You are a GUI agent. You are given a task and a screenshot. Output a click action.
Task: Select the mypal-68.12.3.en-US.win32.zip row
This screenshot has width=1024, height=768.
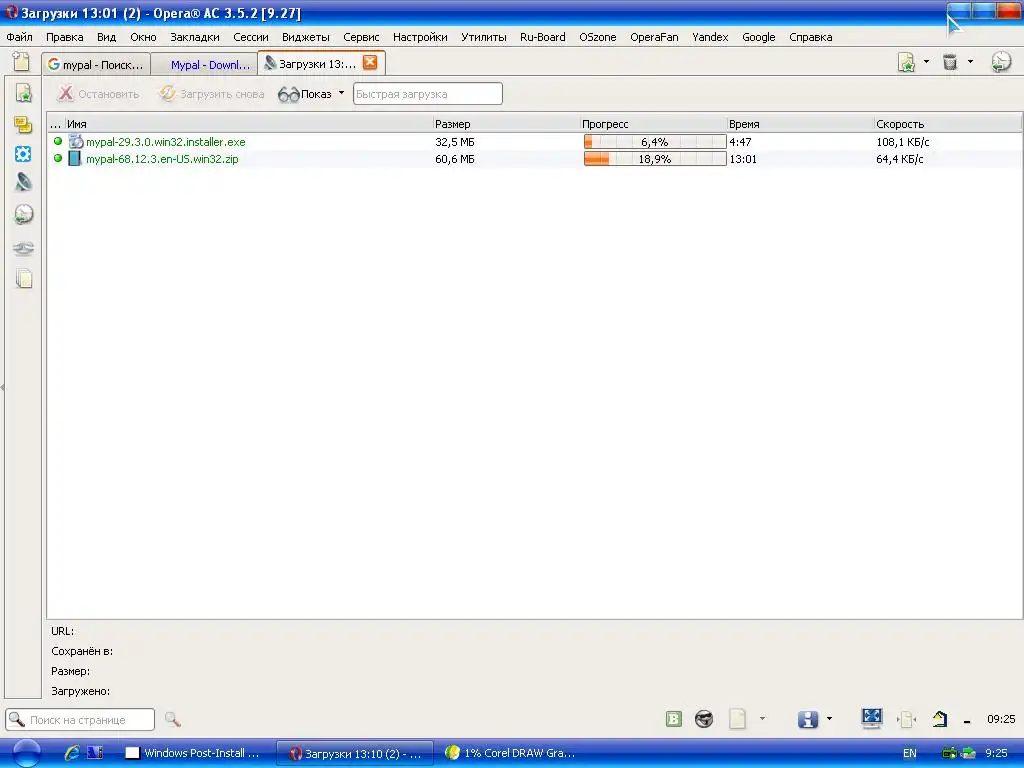pos(534,159)
